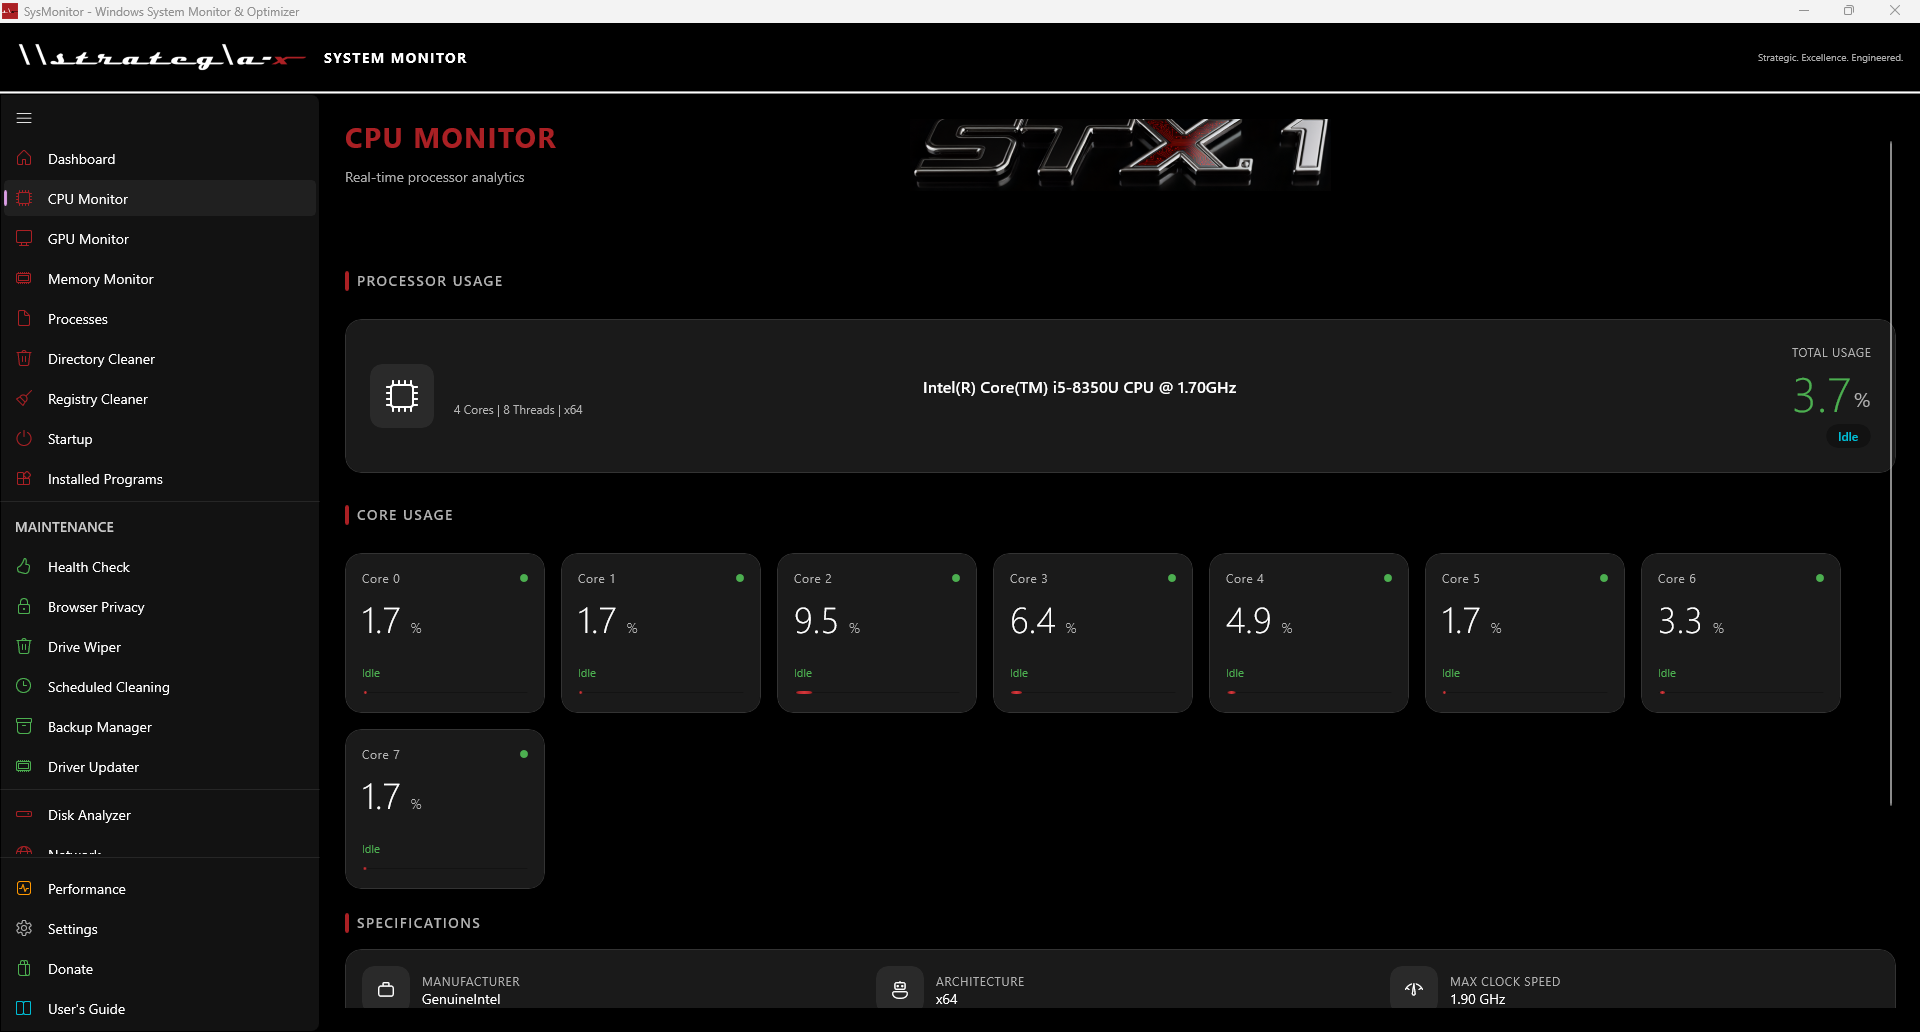Viewport: 1920px width, 1032px height.
Task: Open the Settings gear icon
Action: tap(24, 928)
